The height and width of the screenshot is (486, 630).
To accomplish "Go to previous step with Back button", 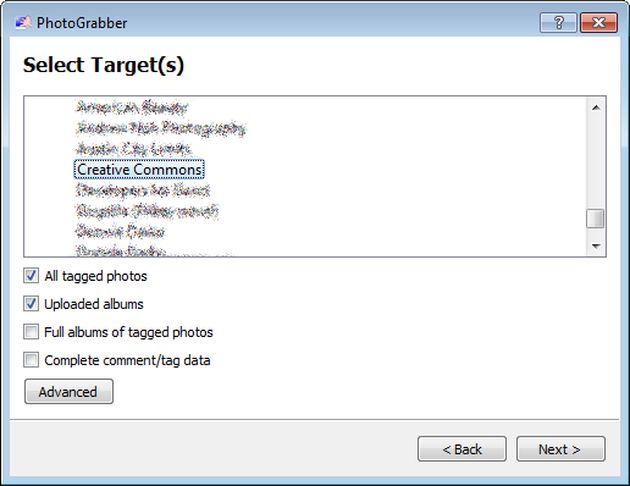I will click(x=462, y=449).
